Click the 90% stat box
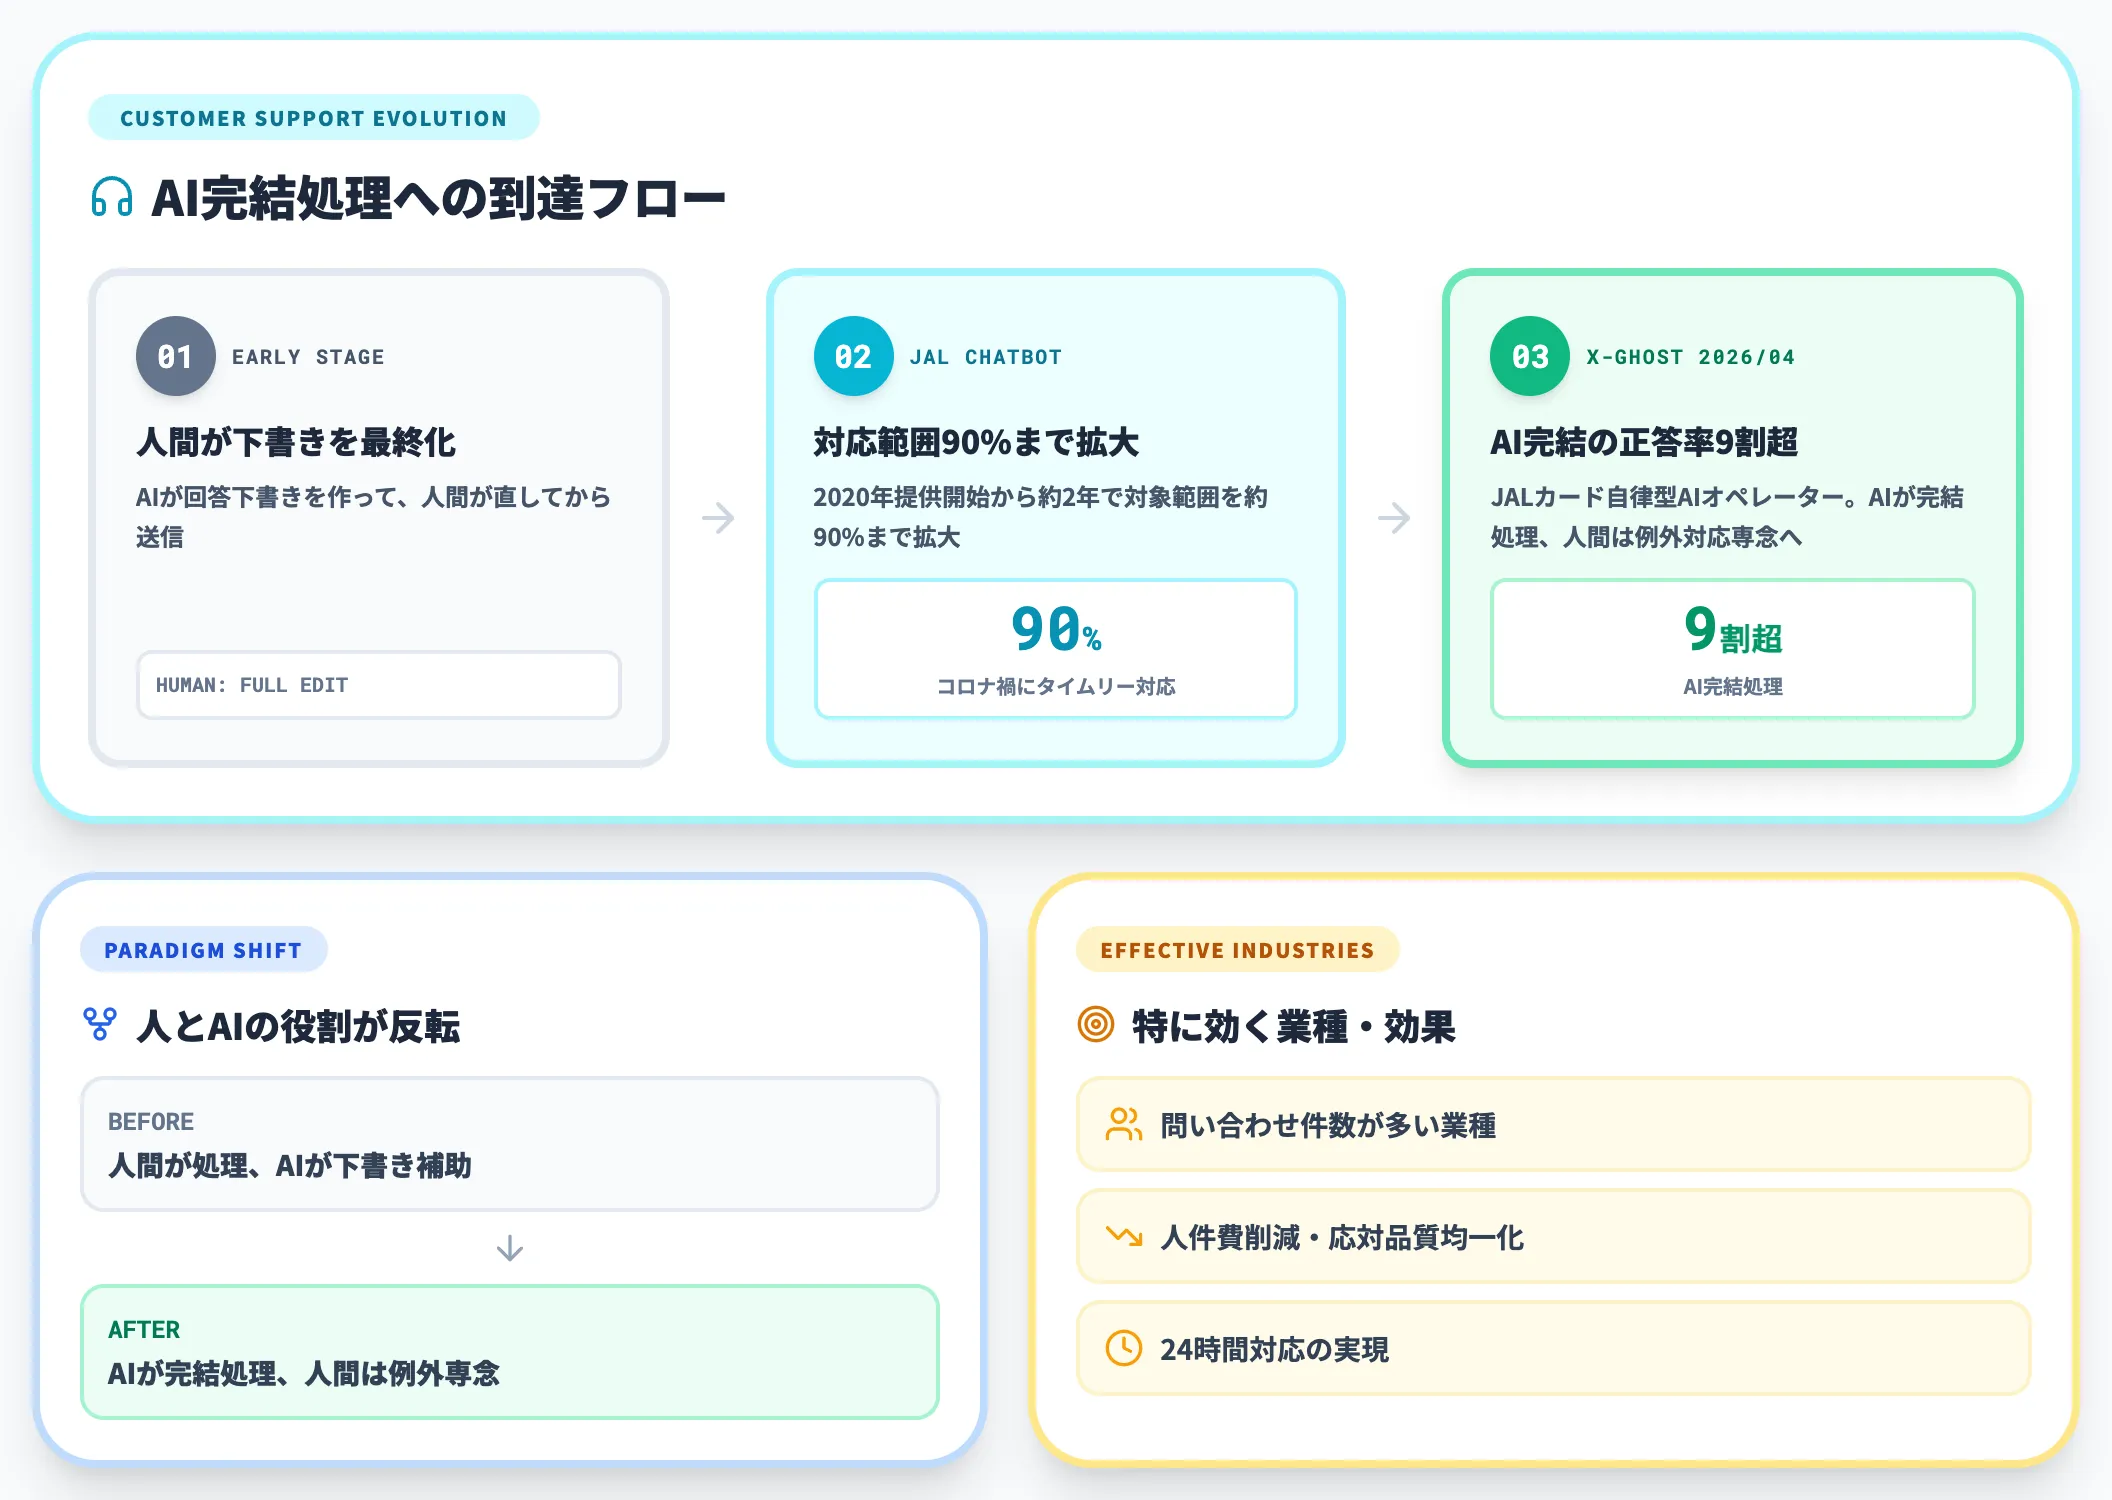The image size is (2112, 1500). pos(1056,649)
